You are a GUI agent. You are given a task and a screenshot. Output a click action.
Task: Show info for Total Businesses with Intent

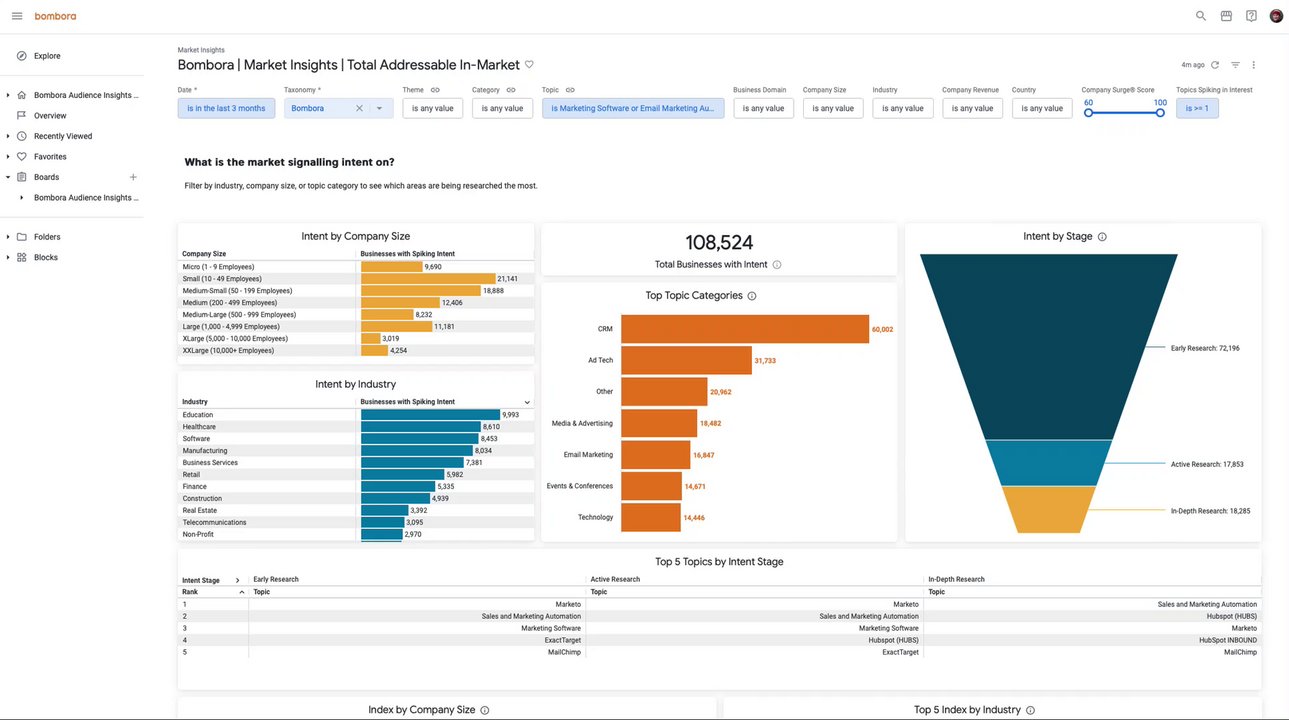pos(777,265)
